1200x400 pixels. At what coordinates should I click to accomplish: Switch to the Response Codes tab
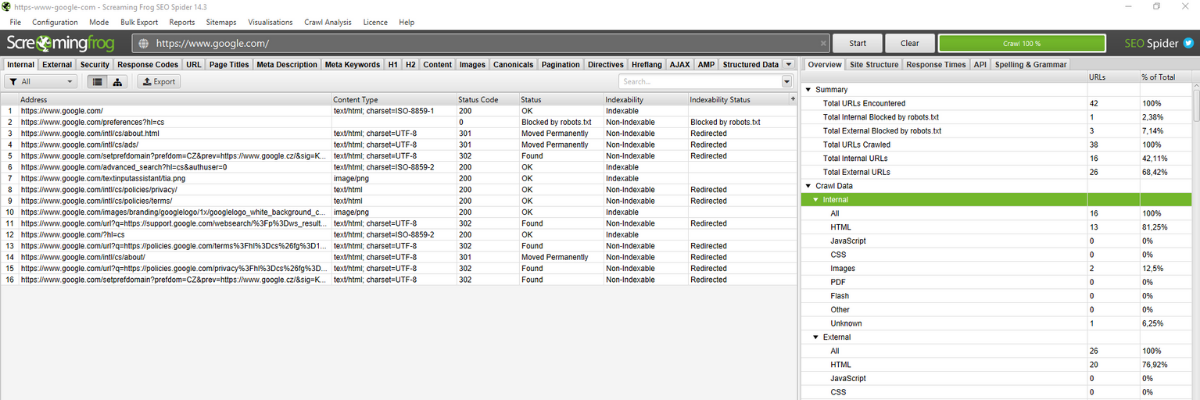(x=148, y=64)
